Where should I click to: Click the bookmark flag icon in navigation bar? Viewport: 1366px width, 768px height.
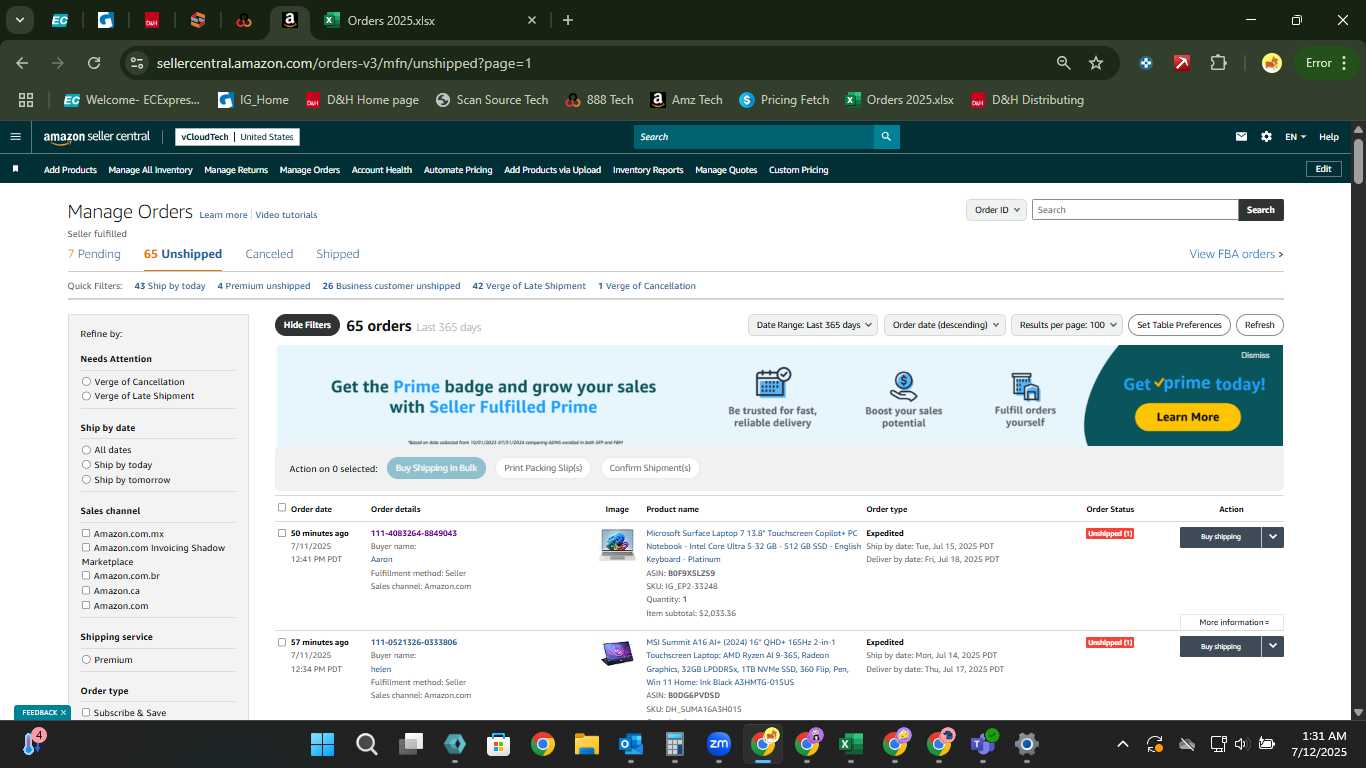pos(15,169)
